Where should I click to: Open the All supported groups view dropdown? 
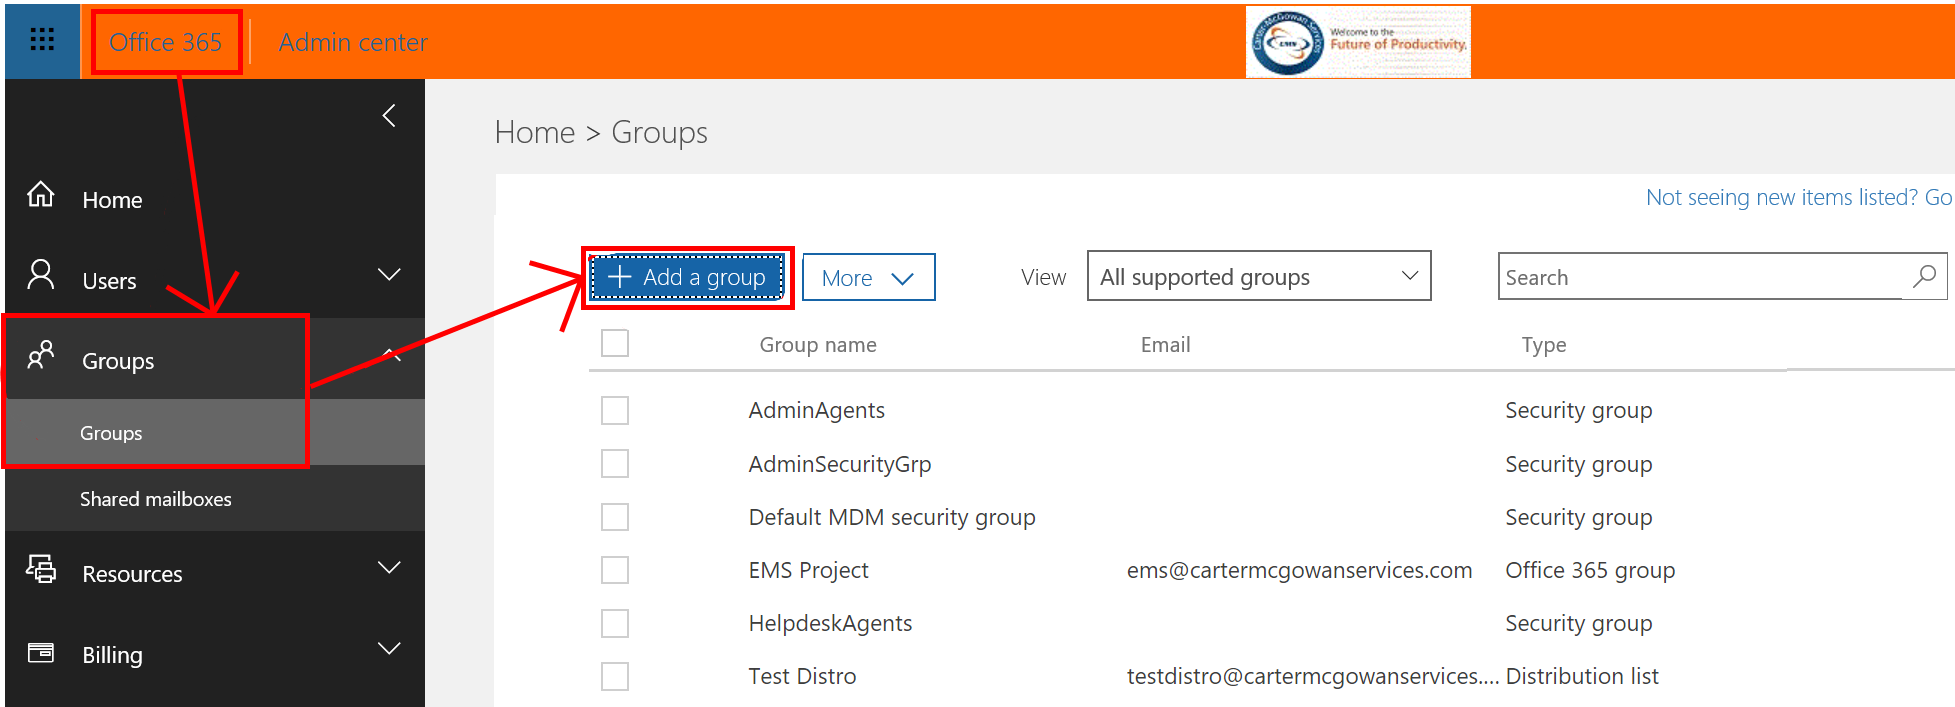click(1259, 276)
